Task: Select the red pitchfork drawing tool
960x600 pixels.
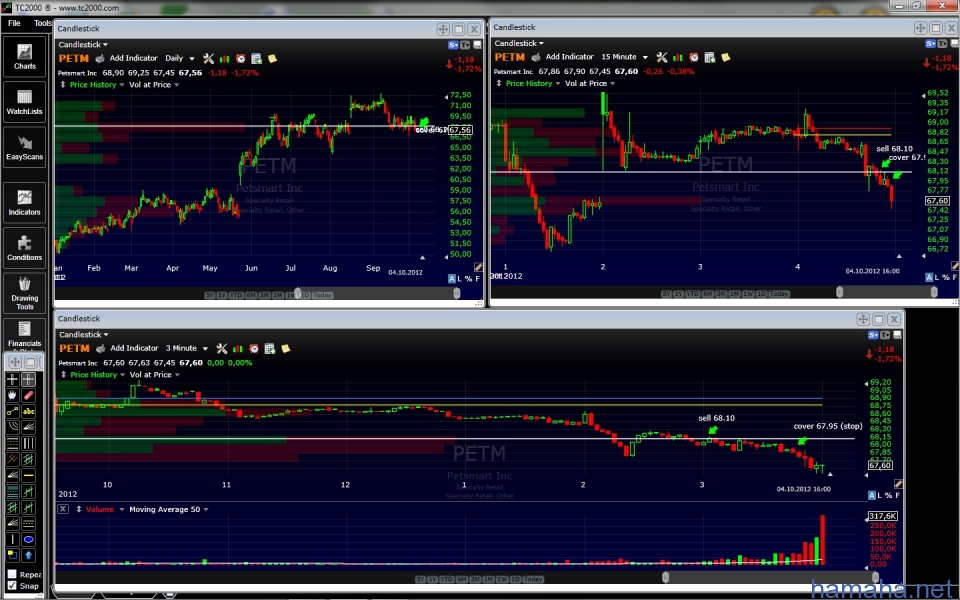Action: pyautogui.click(x=12, y=459)
